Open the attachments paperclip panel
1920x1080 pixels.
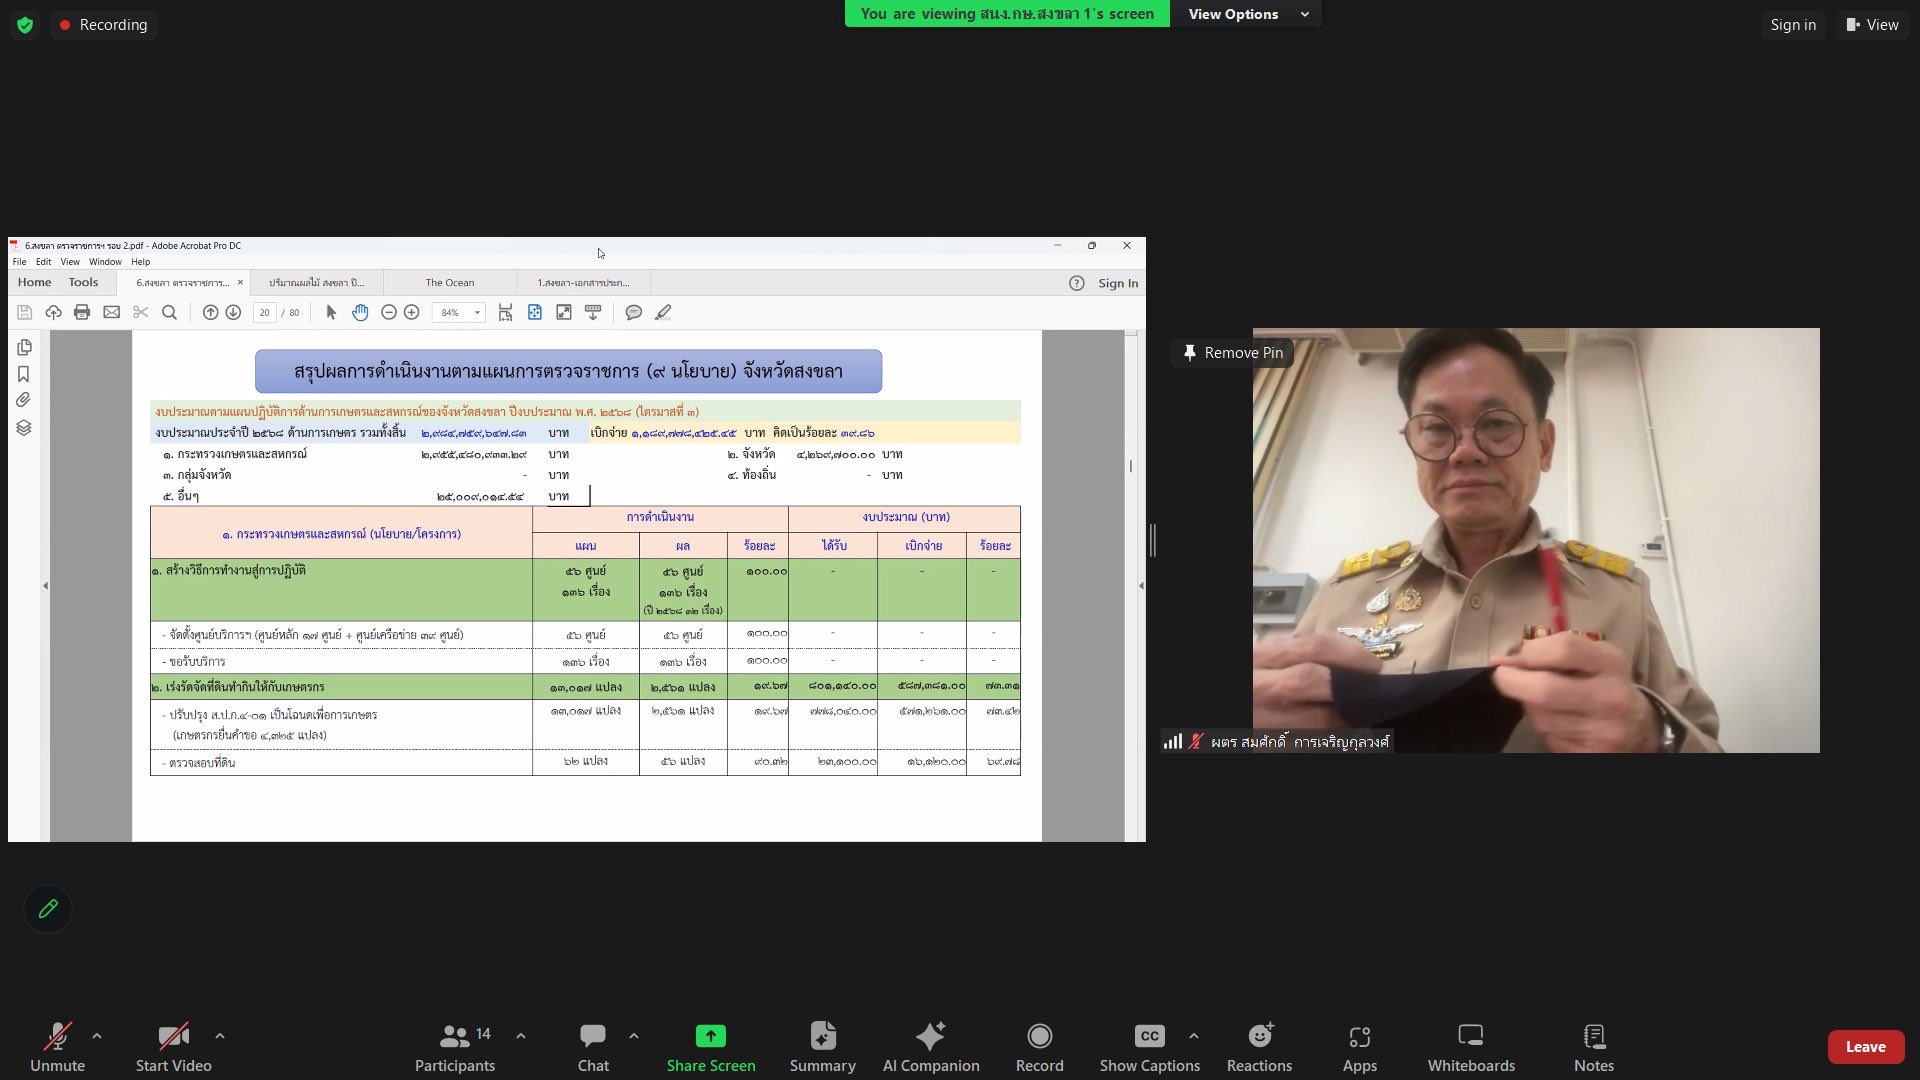point(24,400)
